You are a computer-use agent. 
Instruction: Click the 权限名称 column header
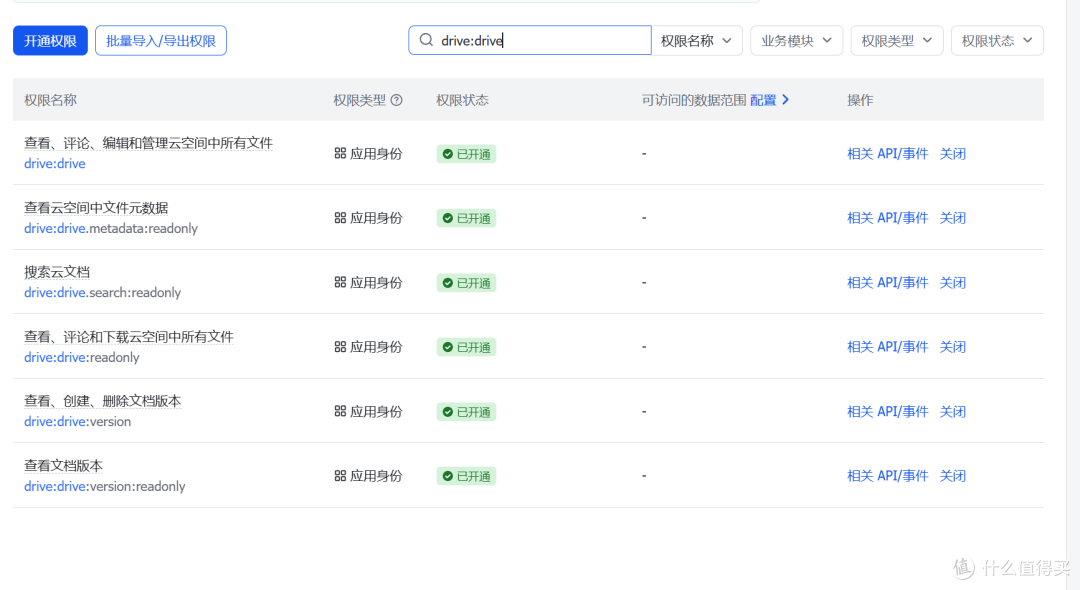(50, 101)
